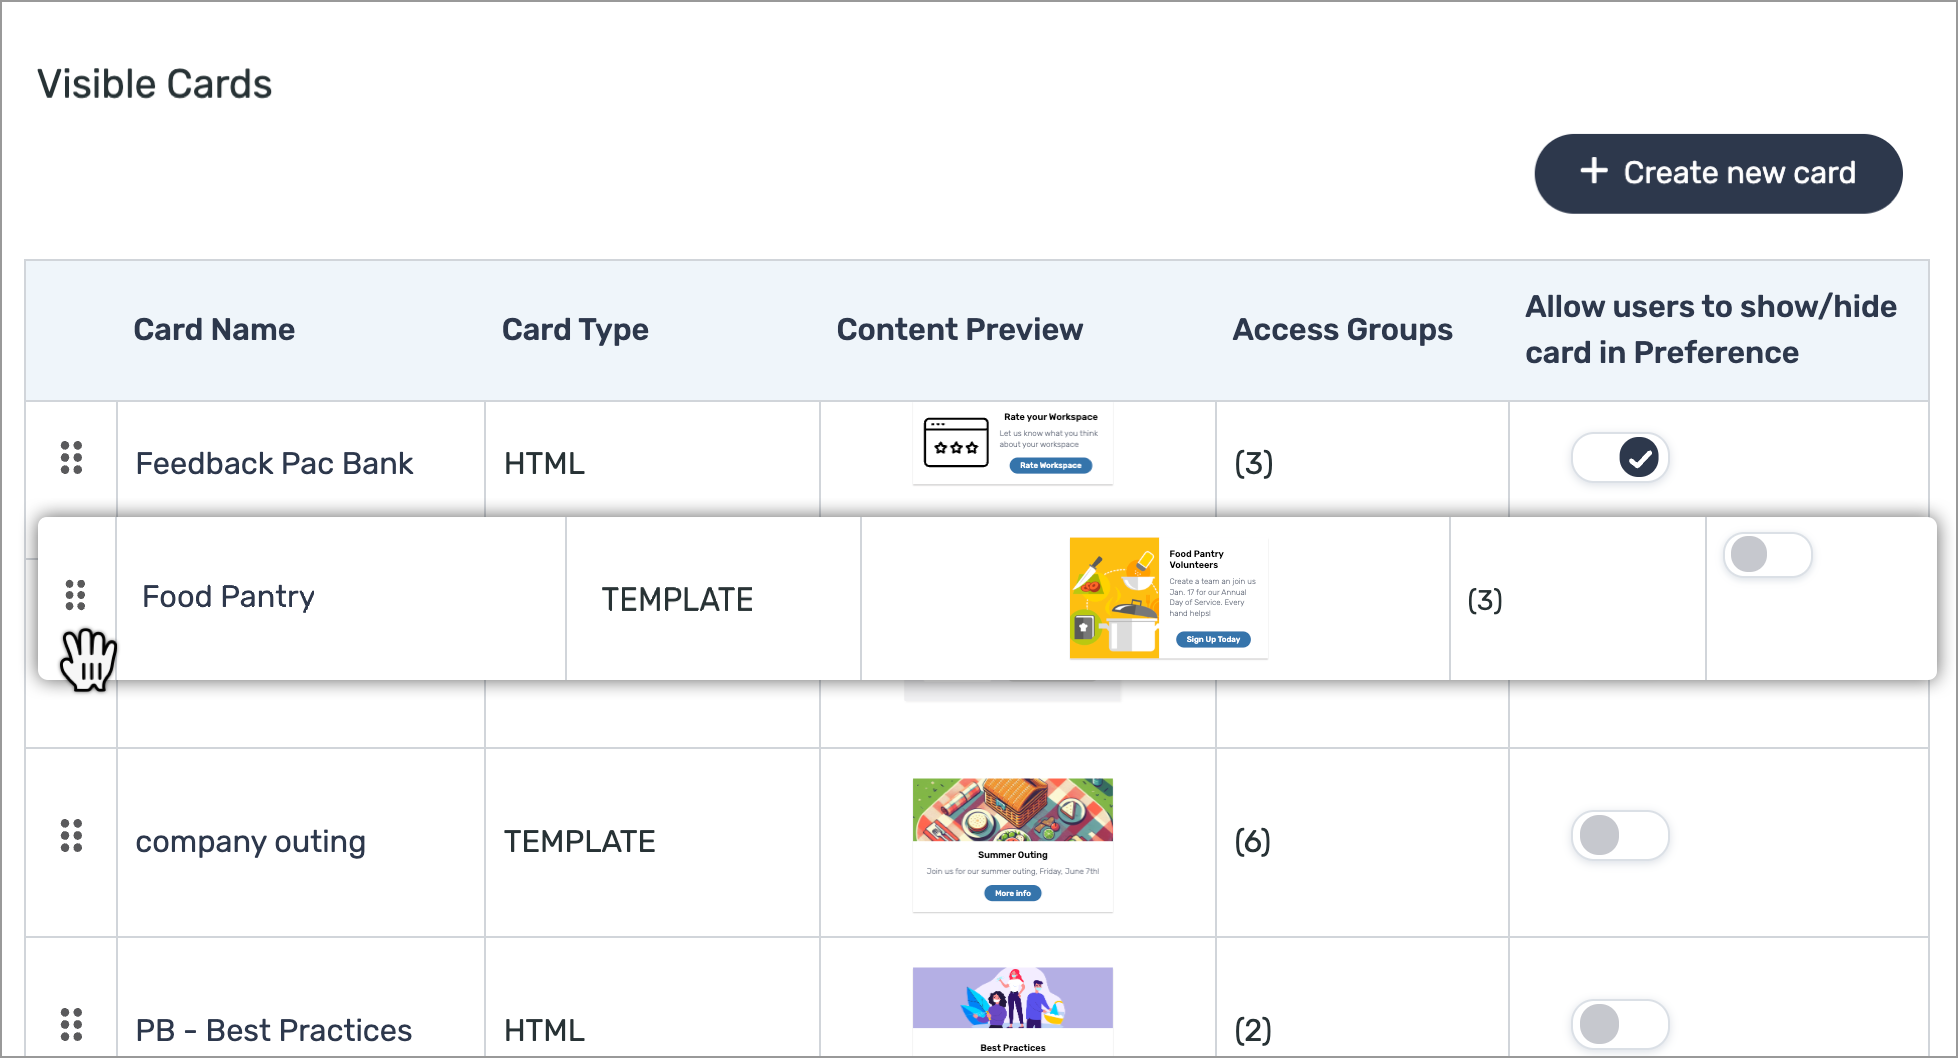Click TEMPLATE type cell of company outing
The width and height of the screenshot is (1958, 1058).
579,841
